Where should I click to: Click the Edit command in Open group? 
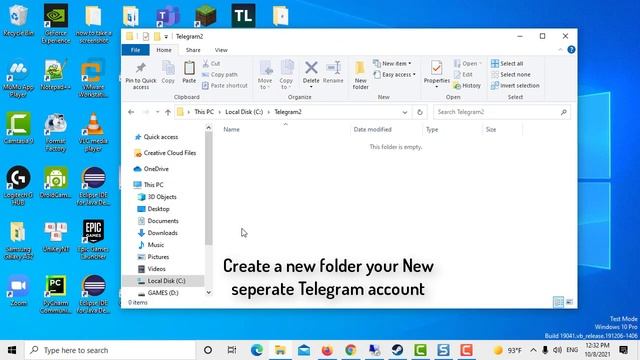tap(463, 75)
